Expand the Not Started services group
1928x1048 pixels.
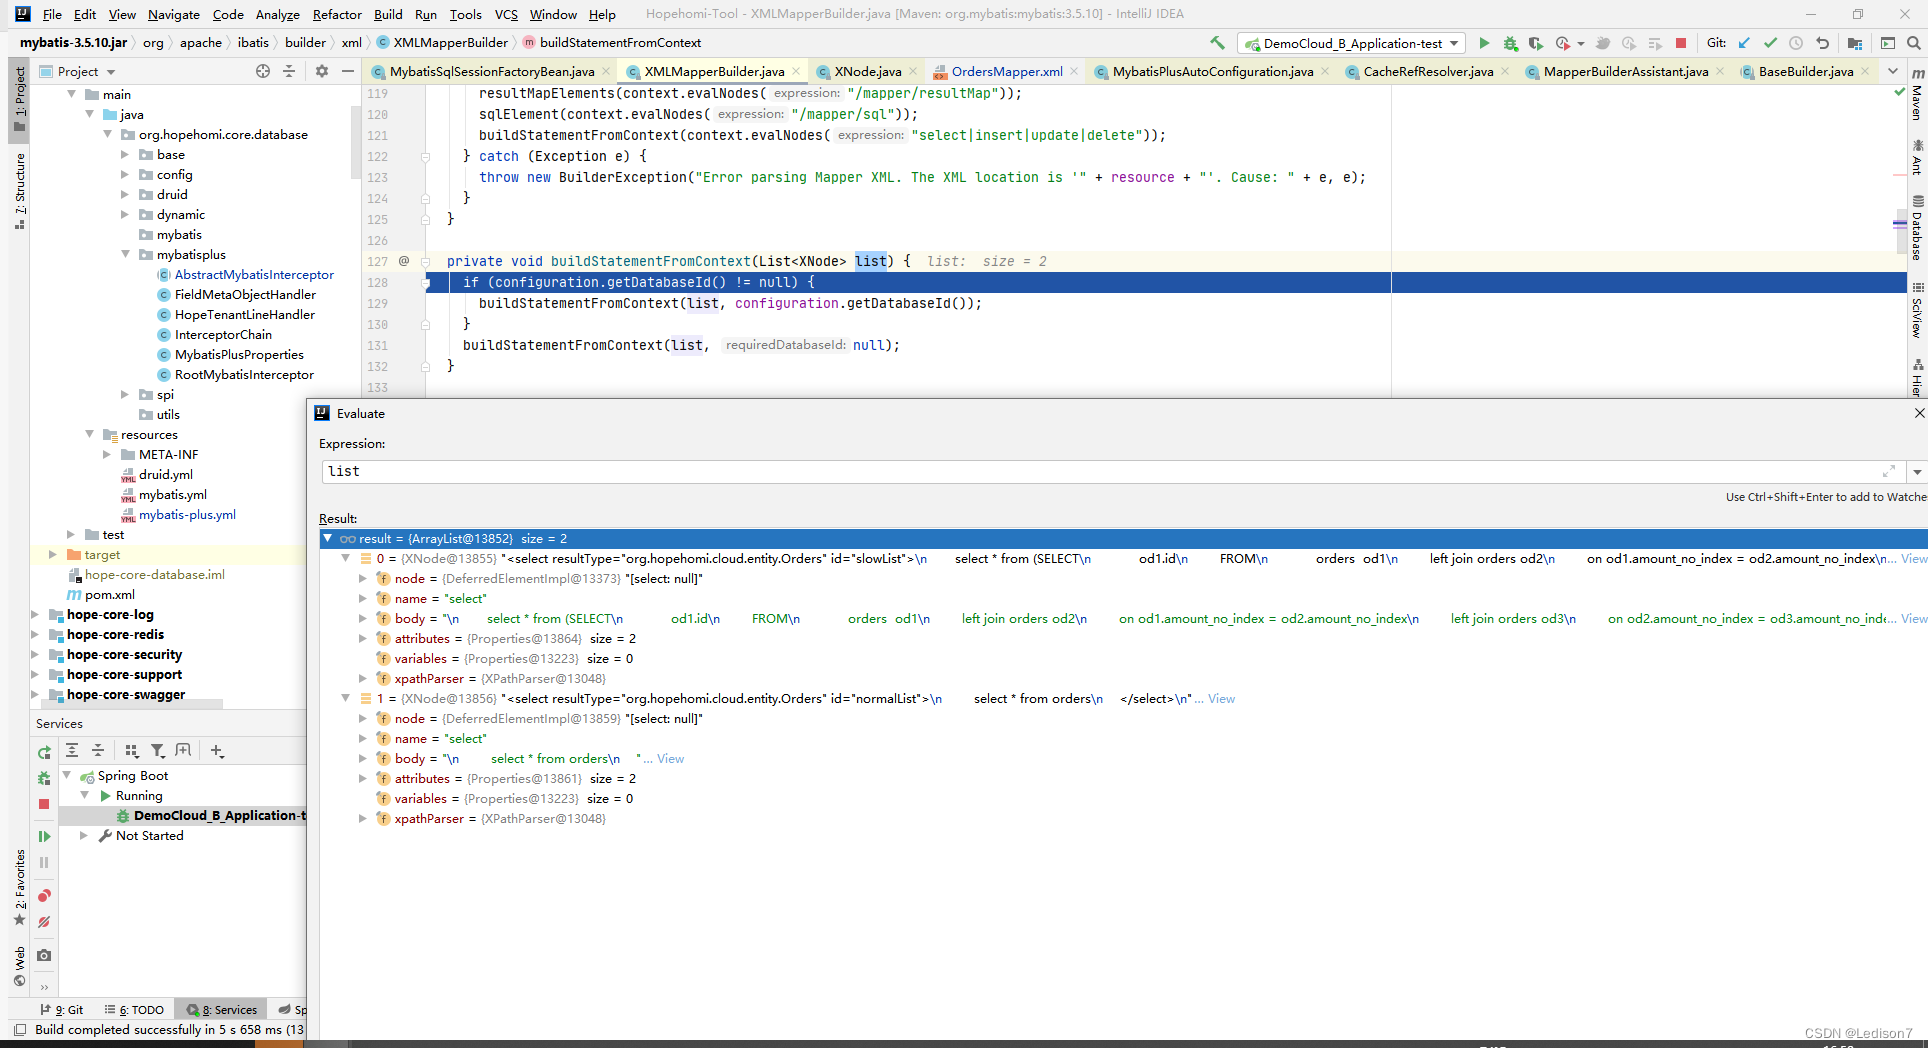[x=84, y=835]
